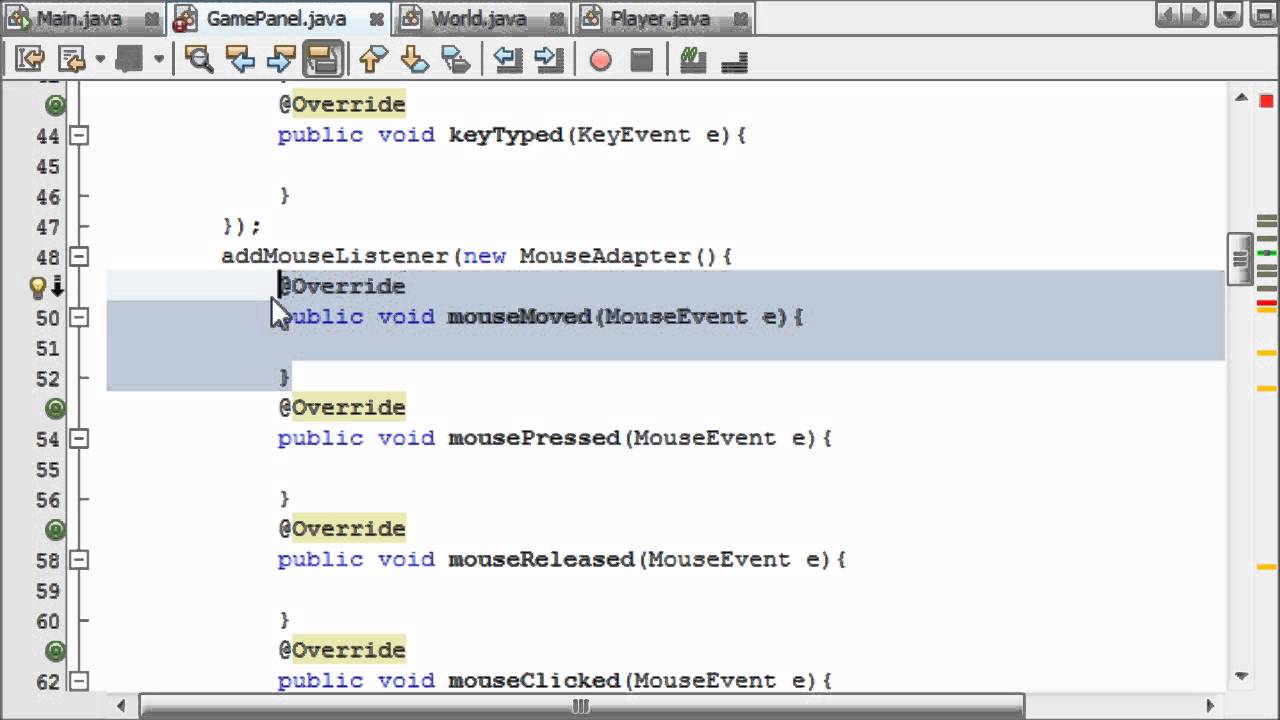Click on mouseReleased method name

[x=541, y=559]
